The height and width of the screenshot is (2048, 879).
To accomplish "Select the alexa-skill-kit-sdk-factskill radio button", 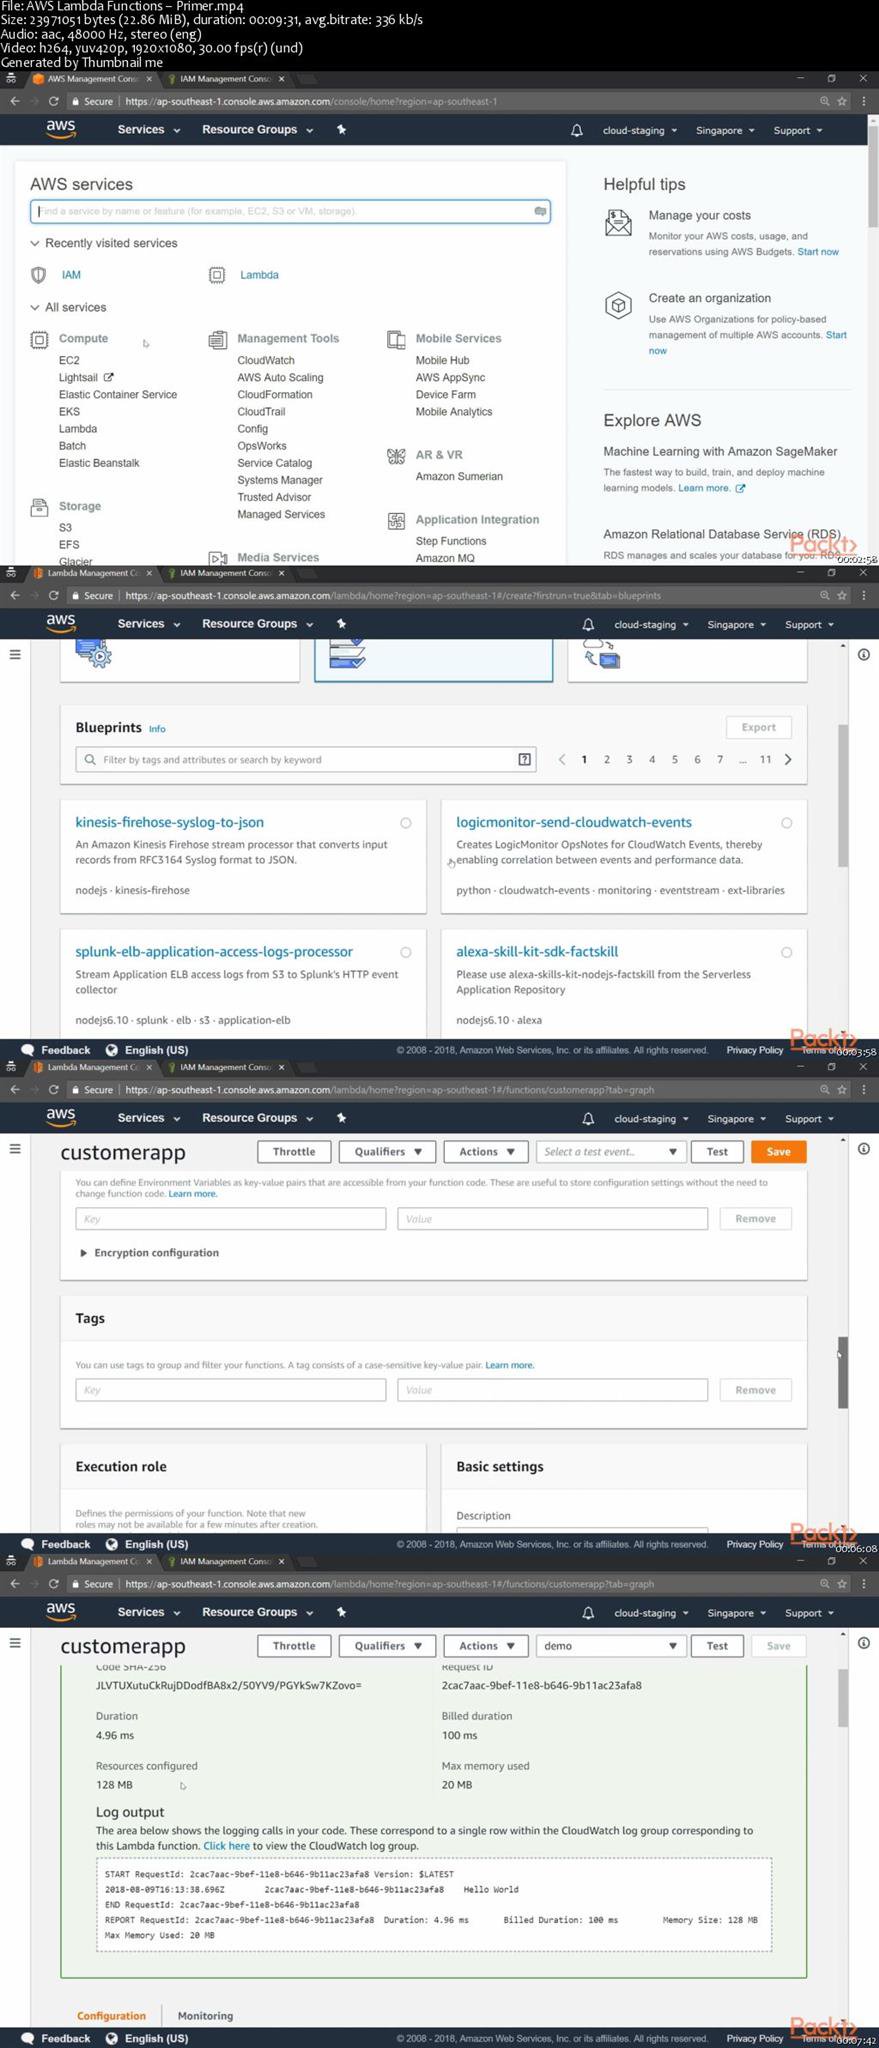I will [x=787, y=952].
